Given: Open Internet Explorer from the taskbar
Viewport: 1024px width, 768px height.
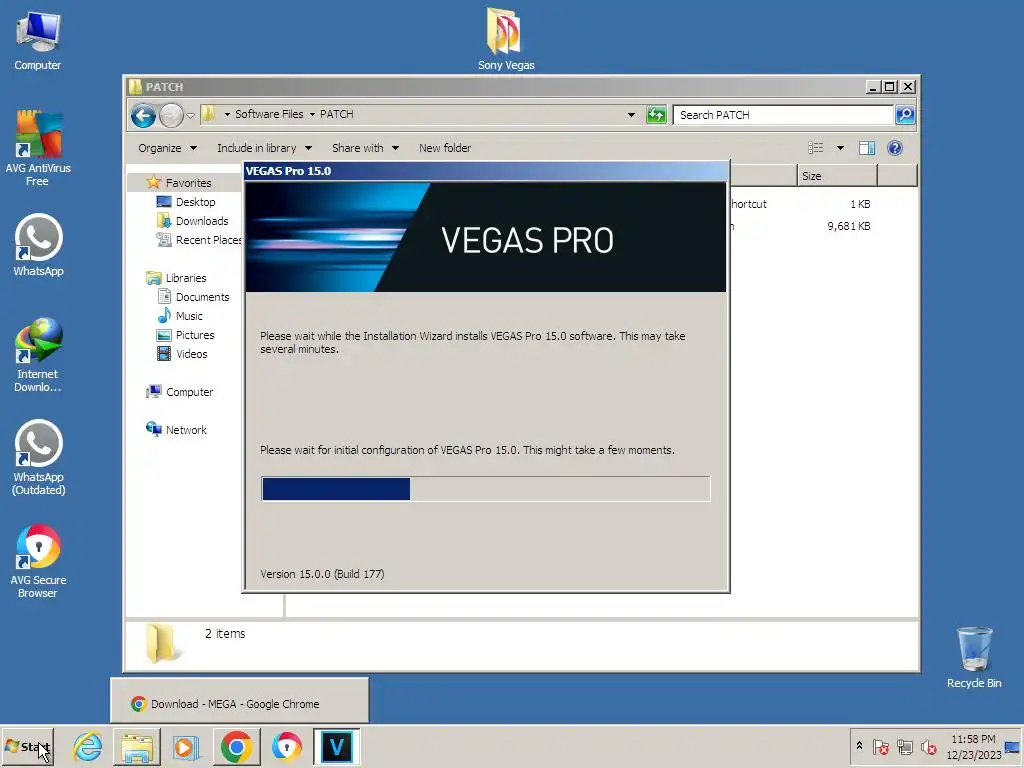Looking at the screenshot, I should (x=88, y=746).
